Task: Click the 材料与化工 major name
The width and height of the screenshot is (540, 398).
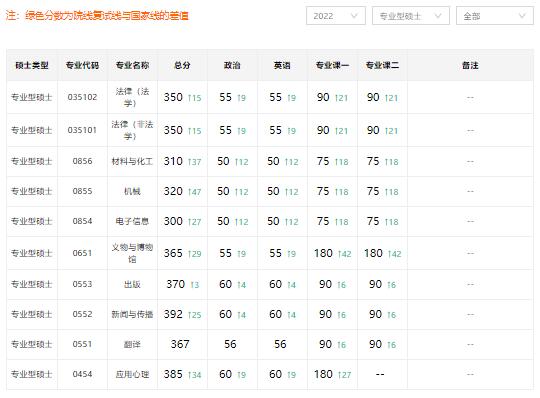Action: coord(132,161)
